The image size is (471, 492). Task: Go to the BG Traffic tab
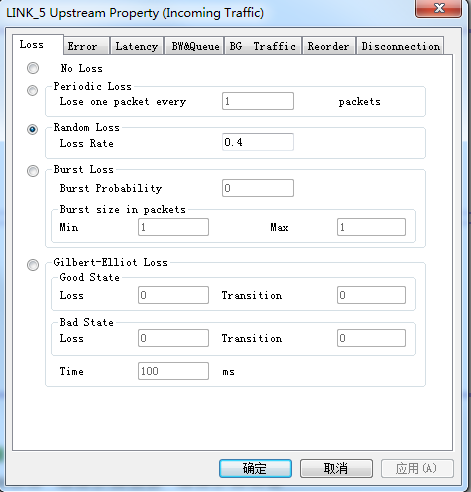tap(263, 46)
